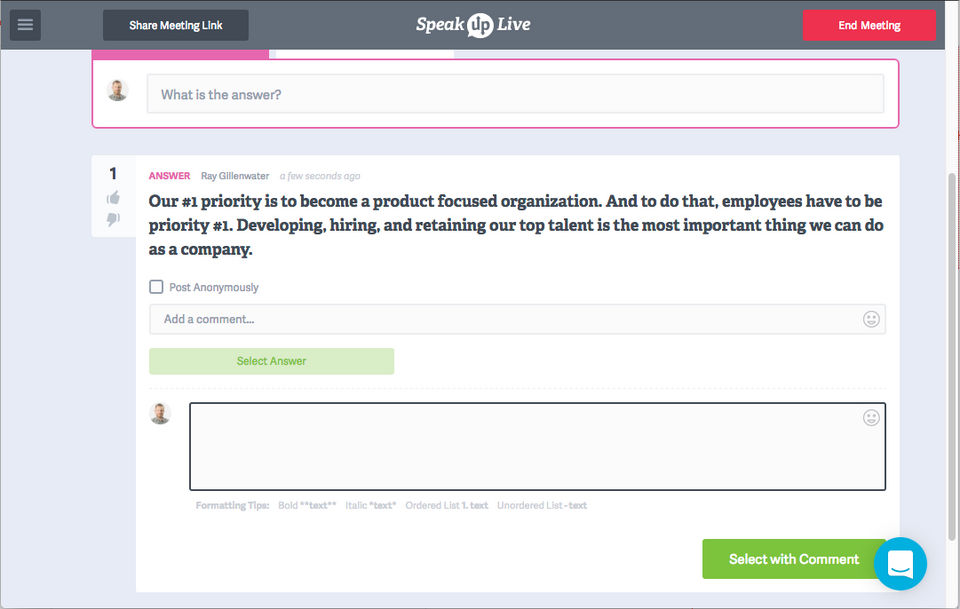Click the page's vertical scrollbar
The width and height of the screenshot is (960, 609).
951,350
